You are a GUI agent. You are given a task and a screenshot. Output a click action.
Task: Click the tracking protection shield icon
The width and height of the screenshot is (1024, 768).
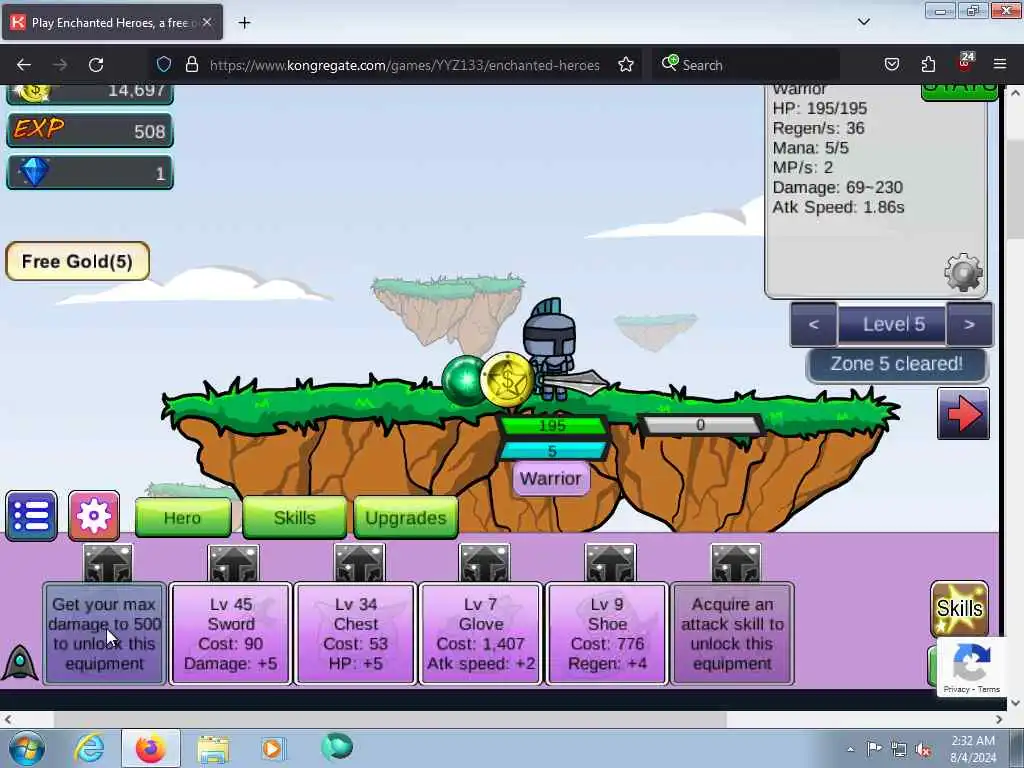point(163,64)
